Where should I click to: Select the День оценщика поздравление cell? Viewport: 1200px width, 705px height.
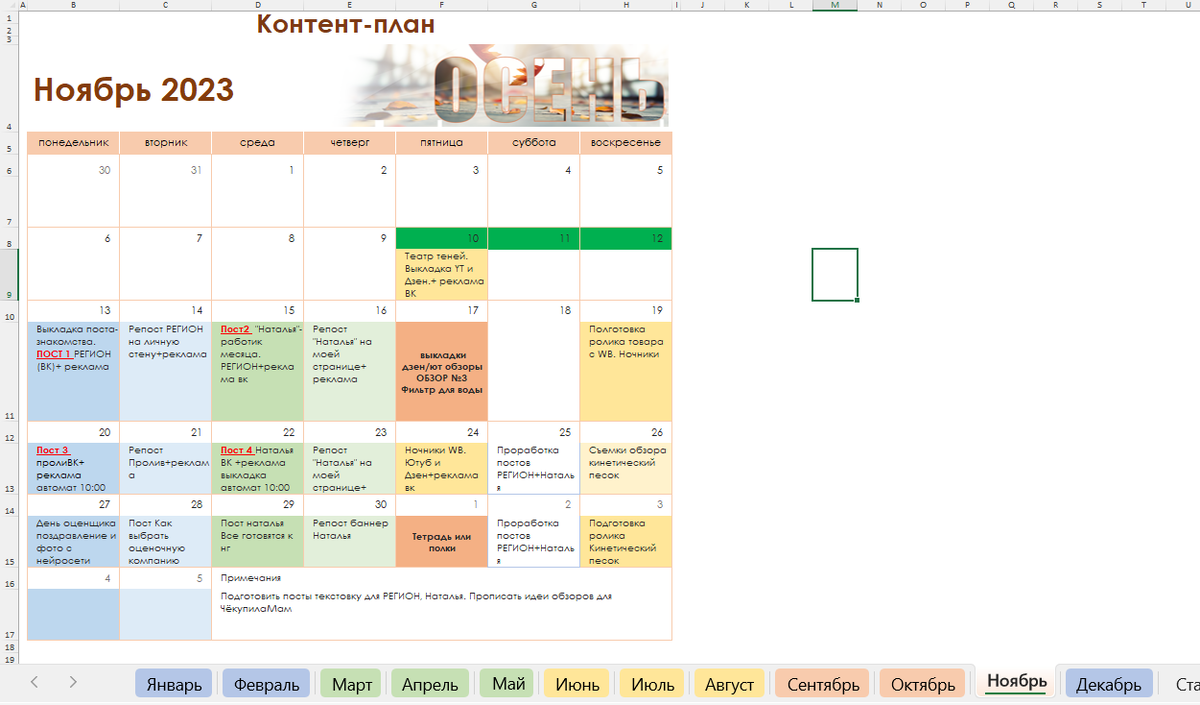[73, 541]
